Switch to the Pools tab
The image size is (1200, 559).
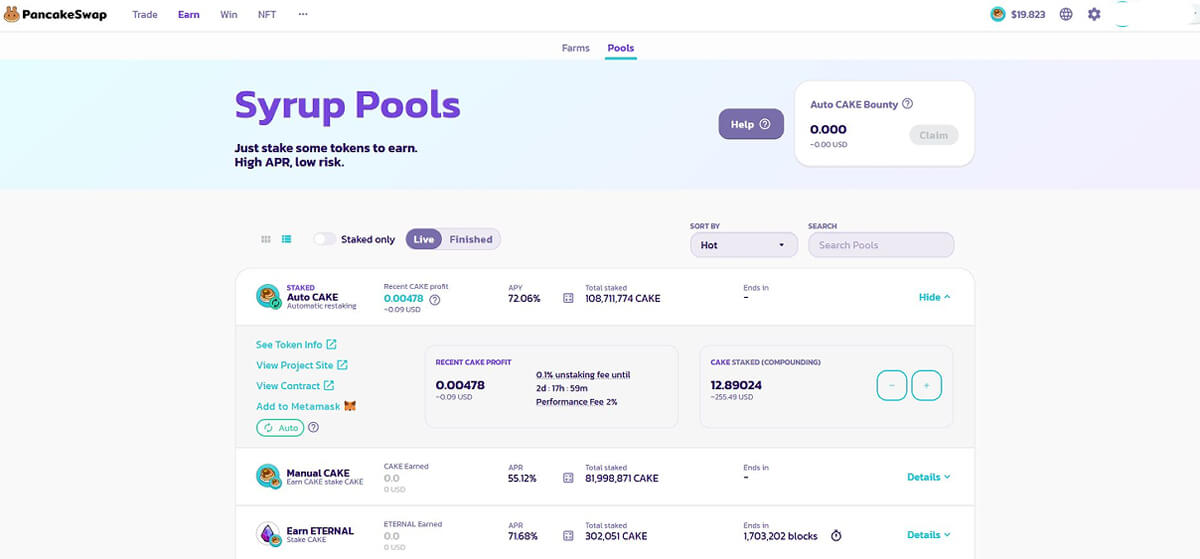[x=621, y=48]
